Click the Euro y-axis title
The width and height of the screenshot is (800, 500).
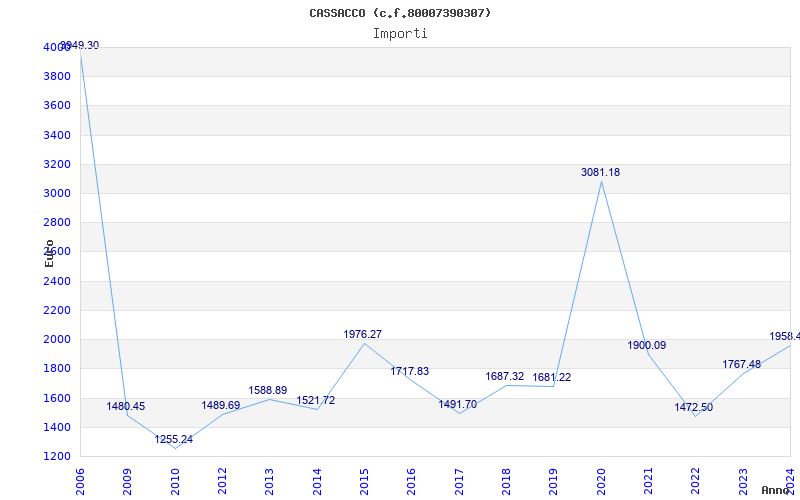49,253
